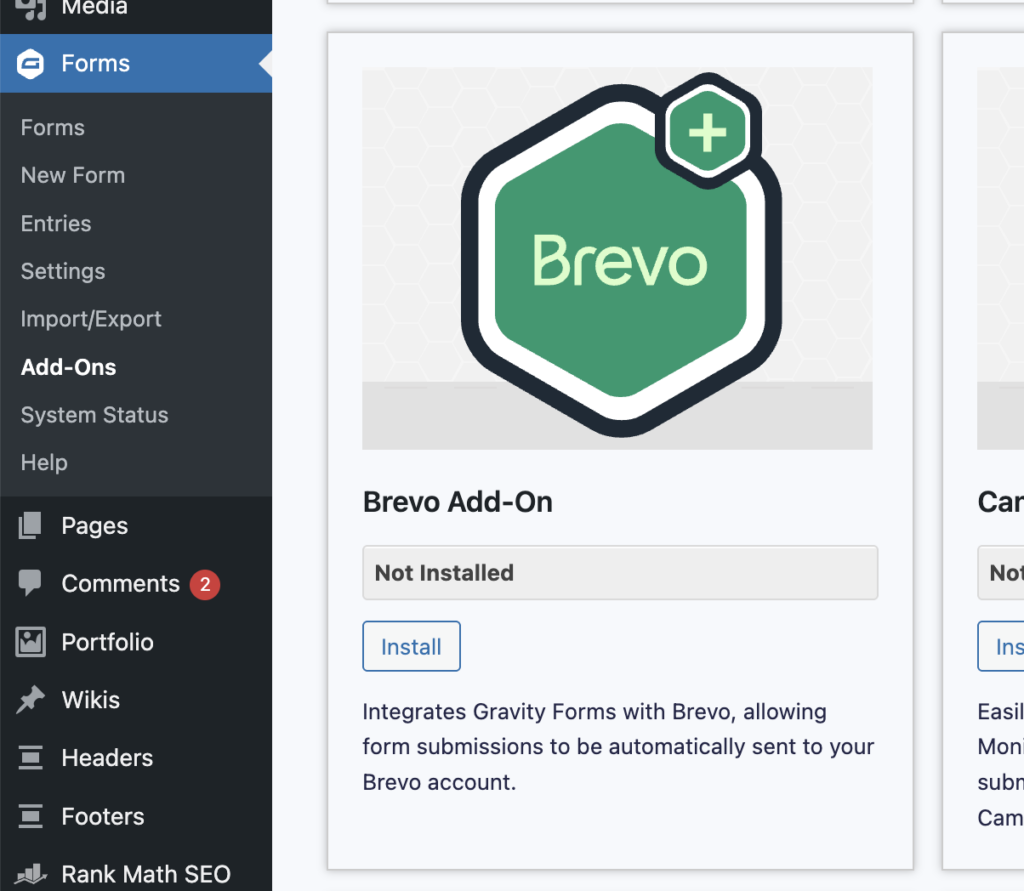Install the Brevo Add-On
1024x891 pixels.
[x=411, y=647]
